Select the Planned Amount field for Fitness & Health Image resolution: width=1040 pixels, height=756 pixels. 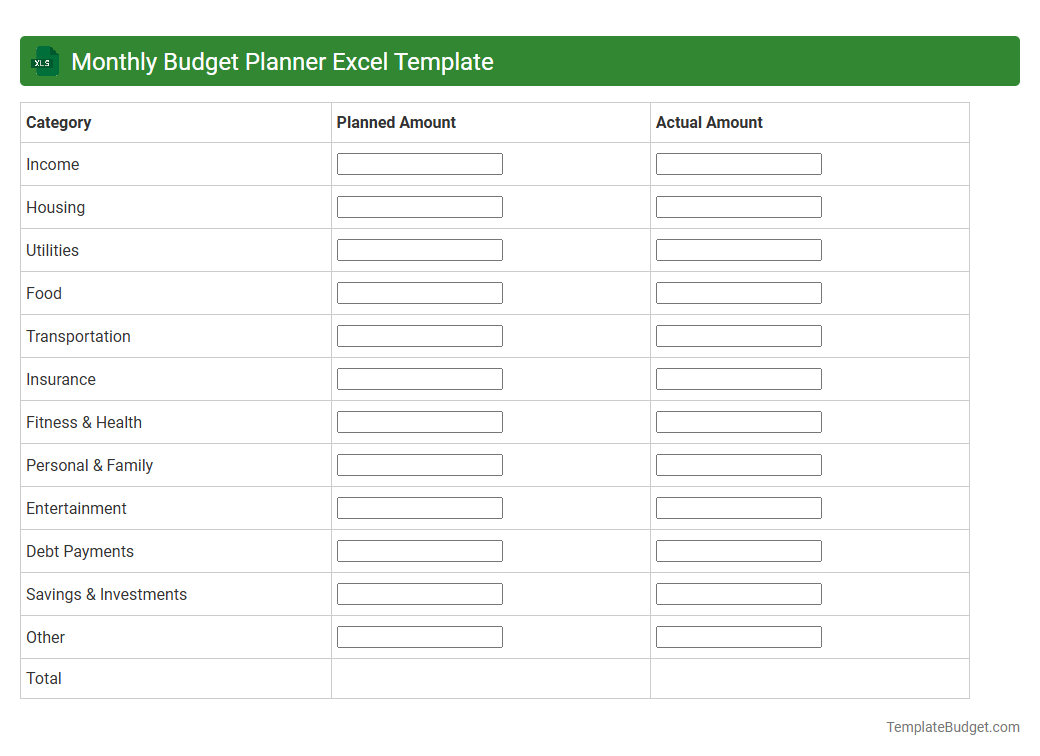(419, 421)
